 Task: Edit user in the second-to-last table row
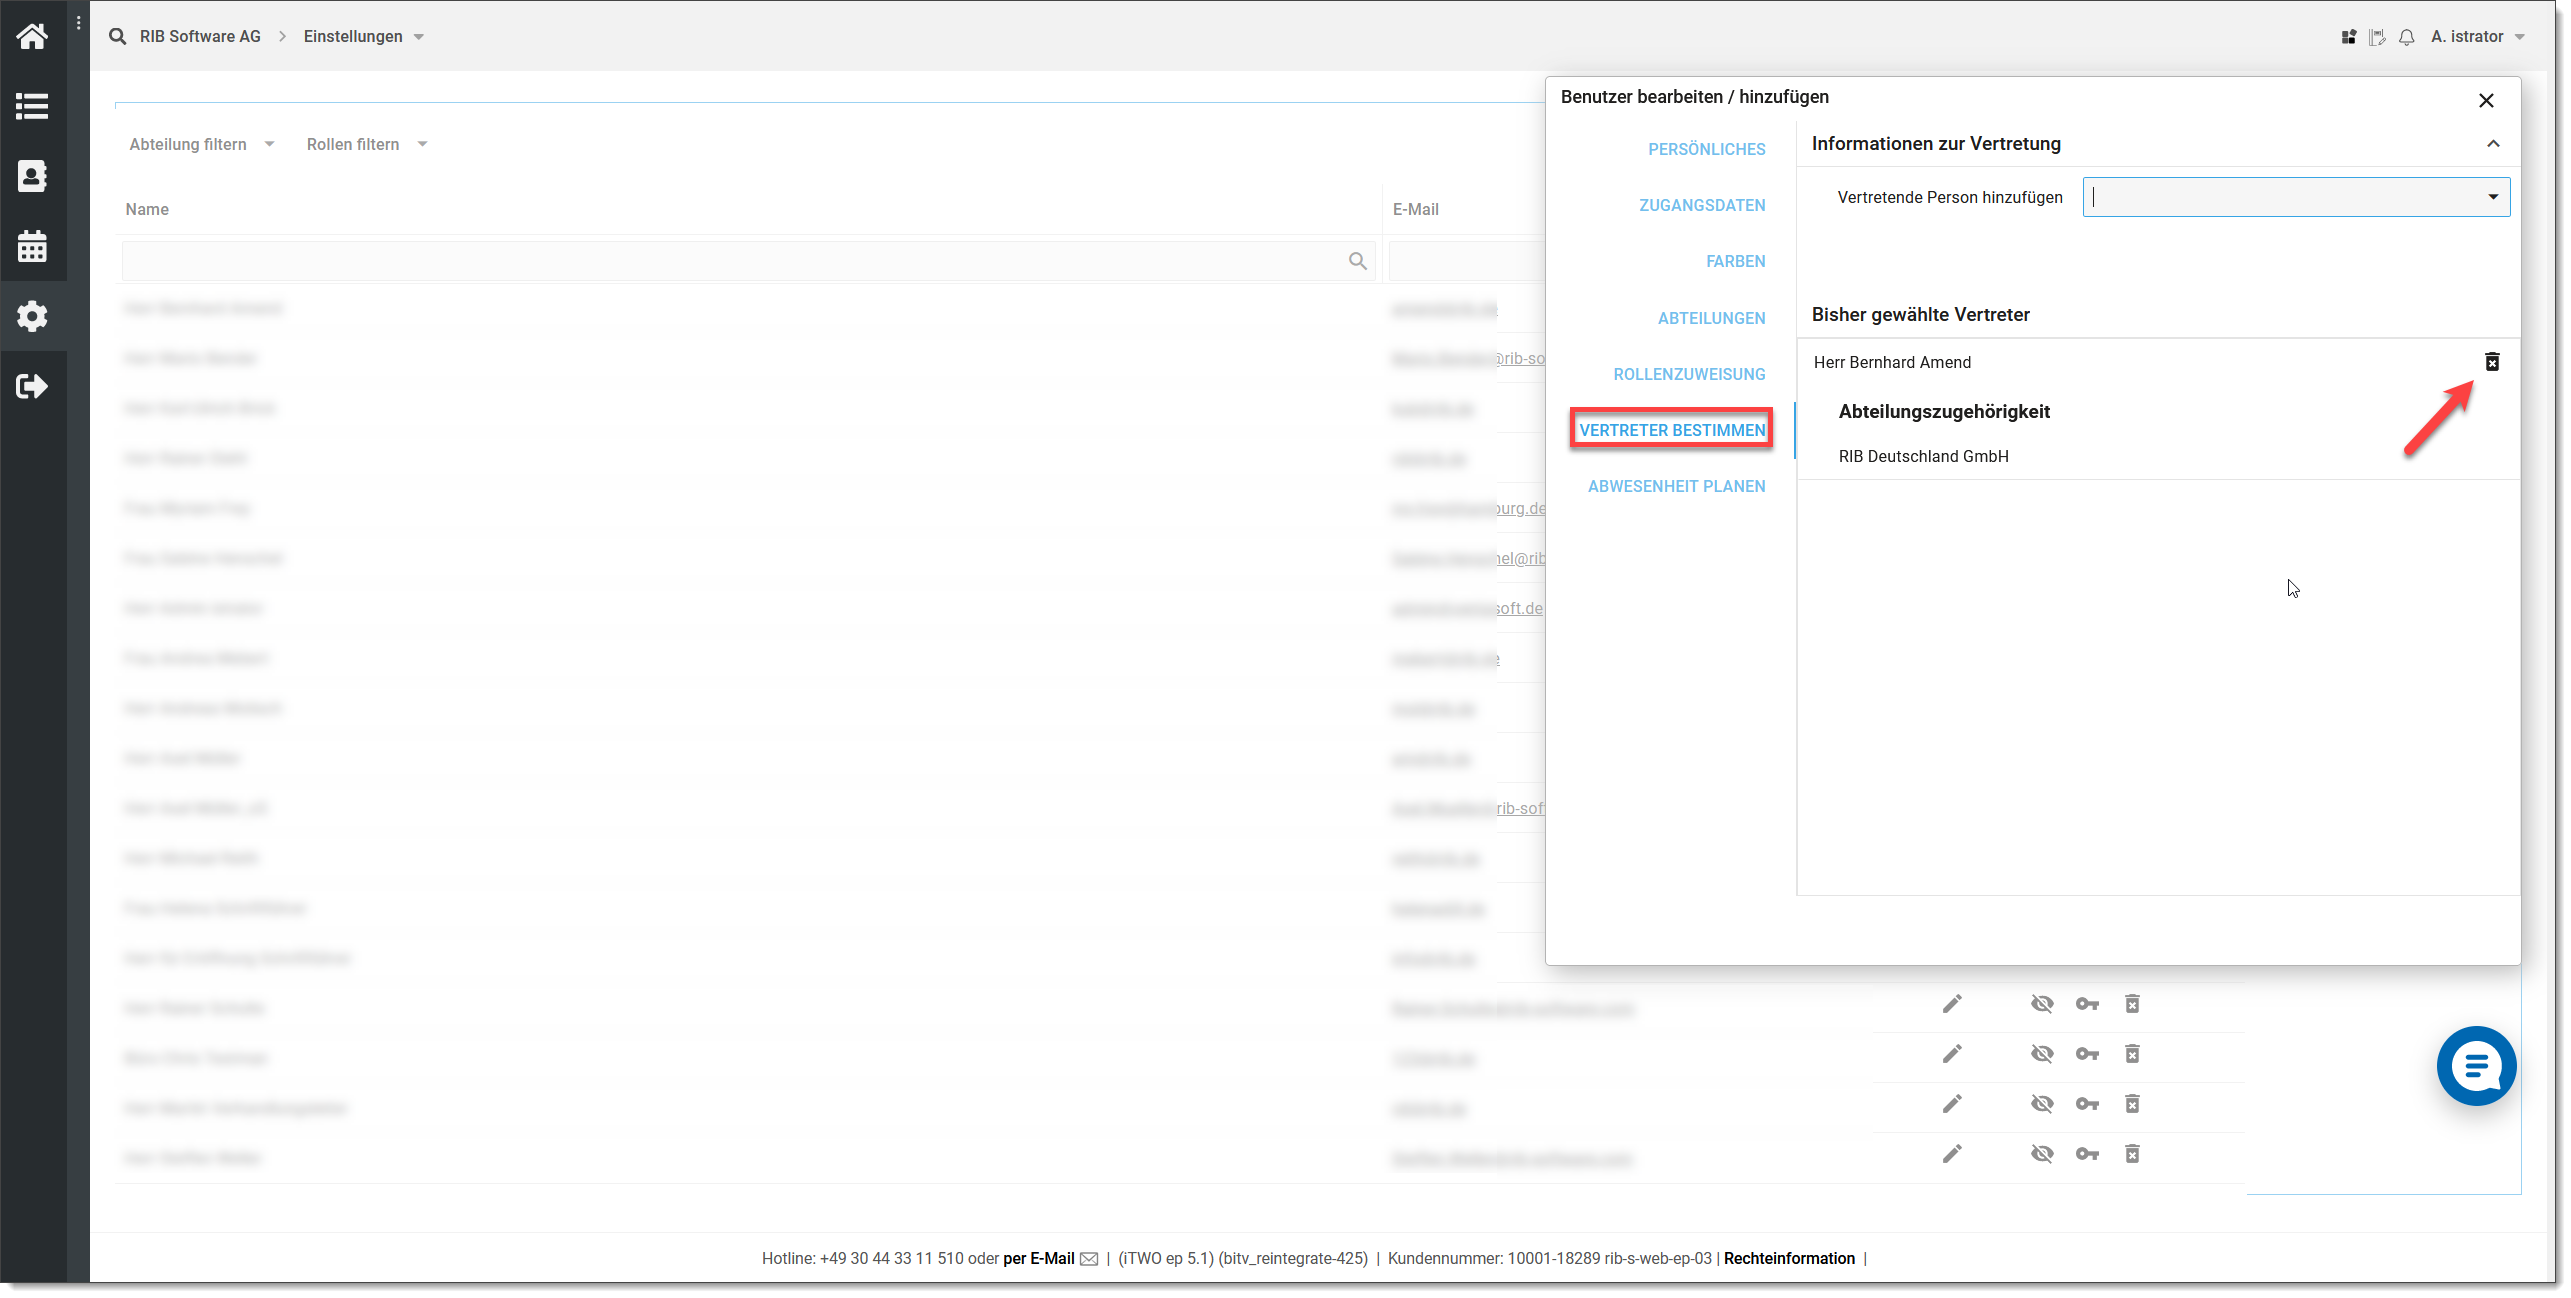[1952, 1104]
